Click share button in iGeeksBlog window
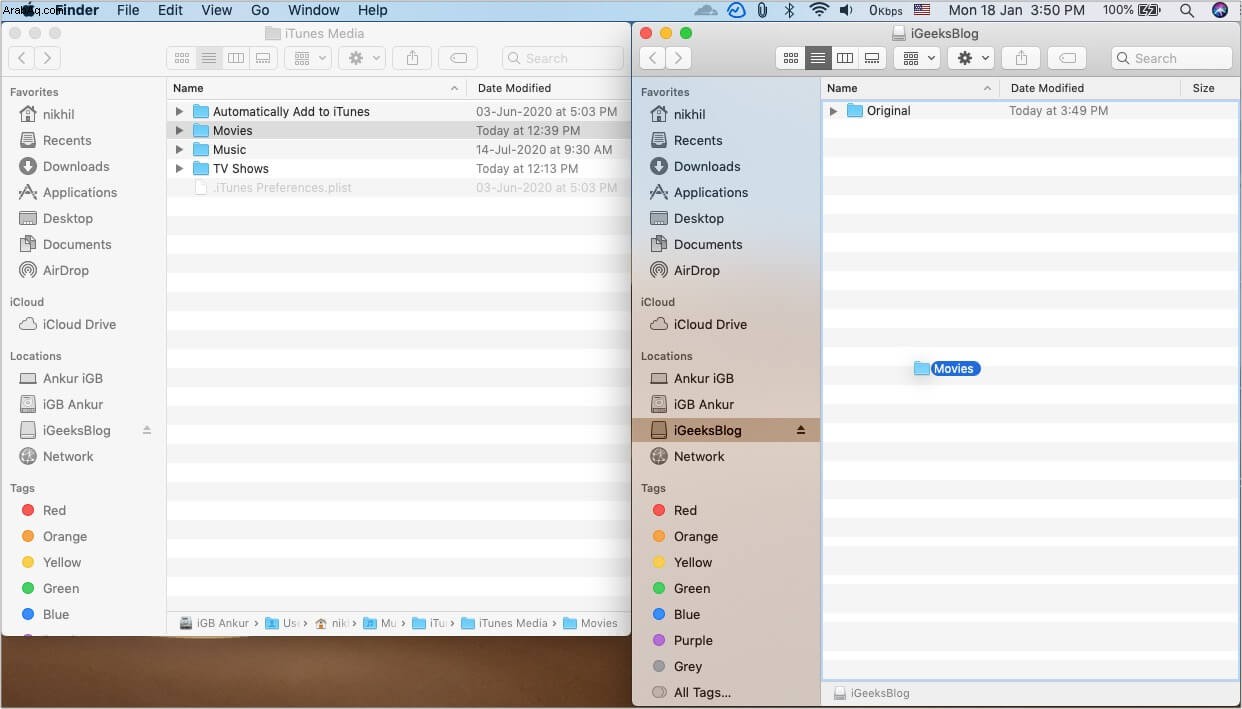This screenshot has height=709, width=1242. point(1021,58)
